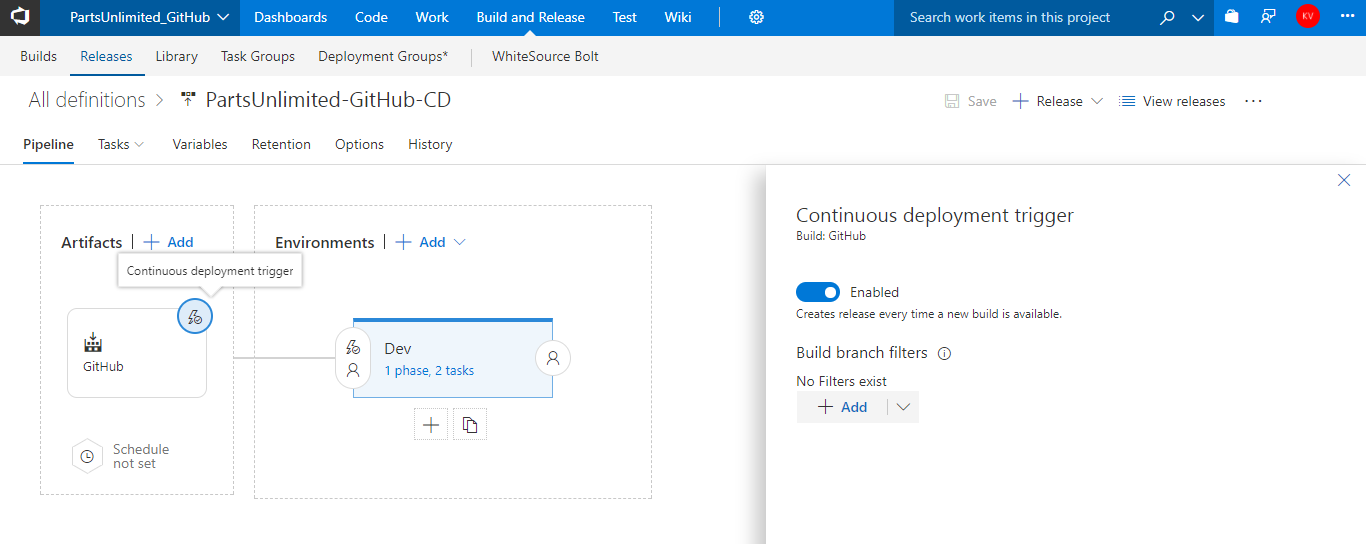
Task: Select the Dev environment name
Action: pyautogui.click(x=398, y=348)
